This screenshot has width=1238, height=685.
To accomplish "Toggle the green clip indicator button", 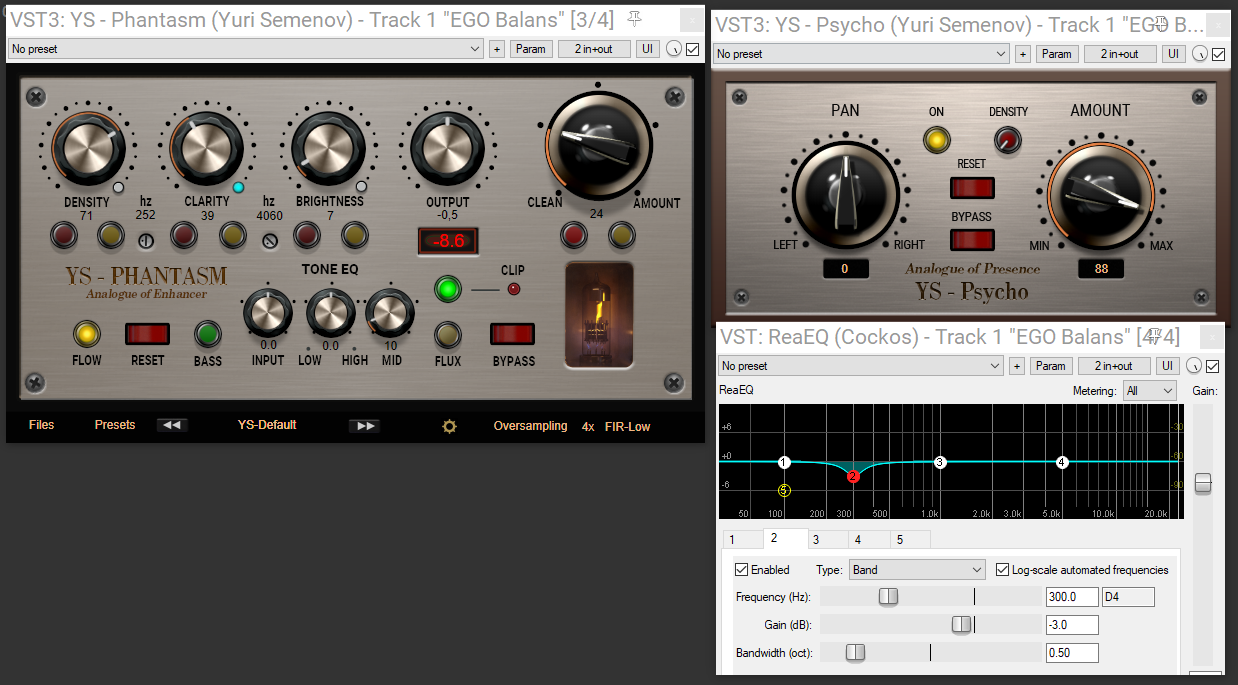I will click(448, 290).
